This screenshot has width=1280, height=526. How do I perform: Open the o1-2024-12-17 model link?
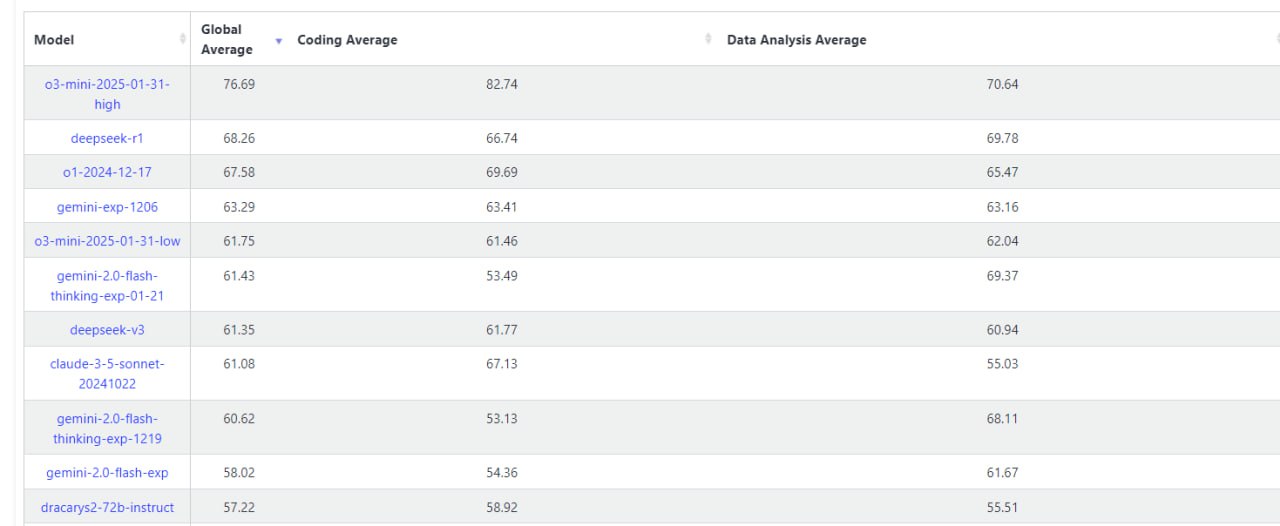(107, 172)
